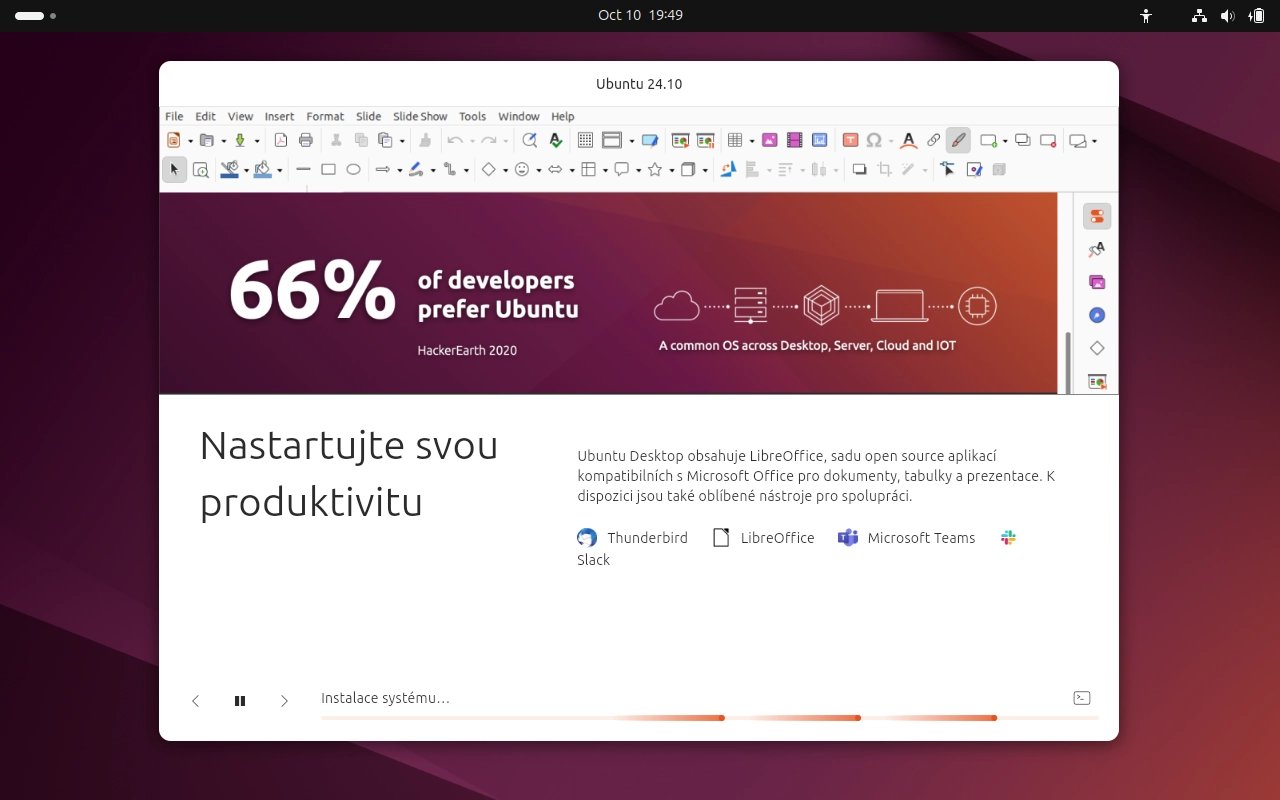Open the sidebar Gallery panel icon
The width and height of the screenshot is (1280, 800).
coord(1097,282)
